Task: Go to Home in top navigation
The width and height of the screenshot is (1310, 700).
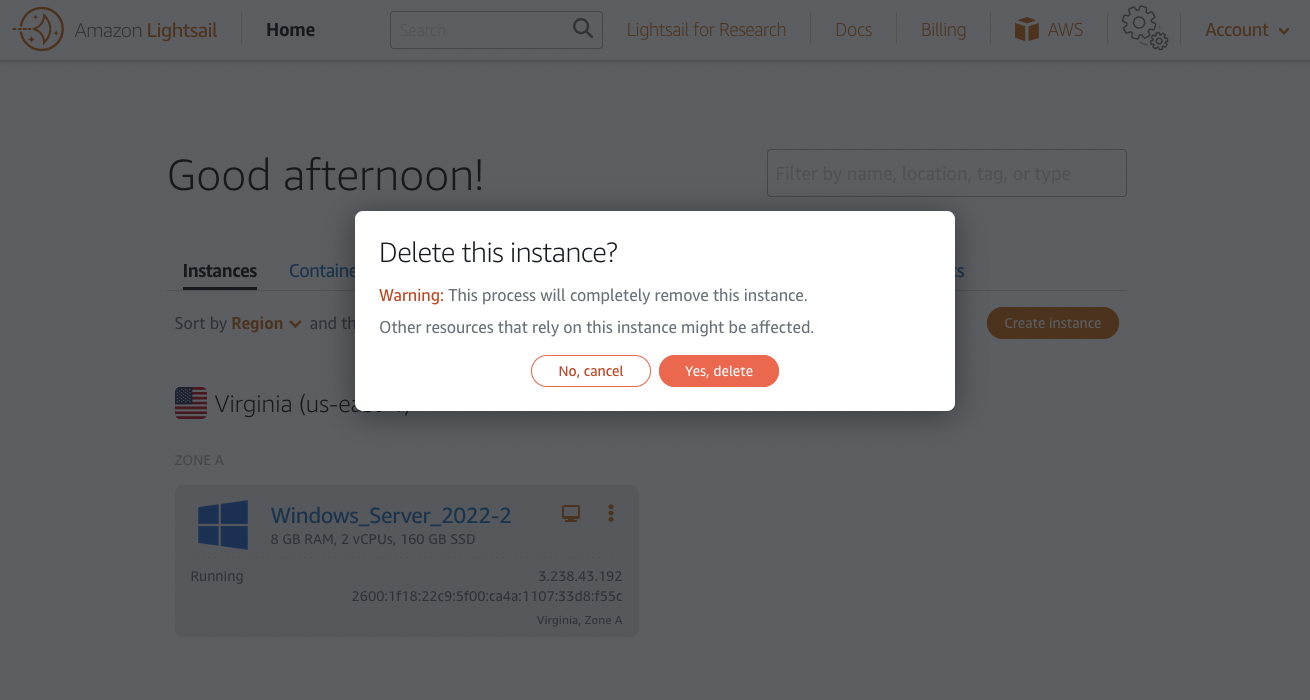Action: (290, 30)
